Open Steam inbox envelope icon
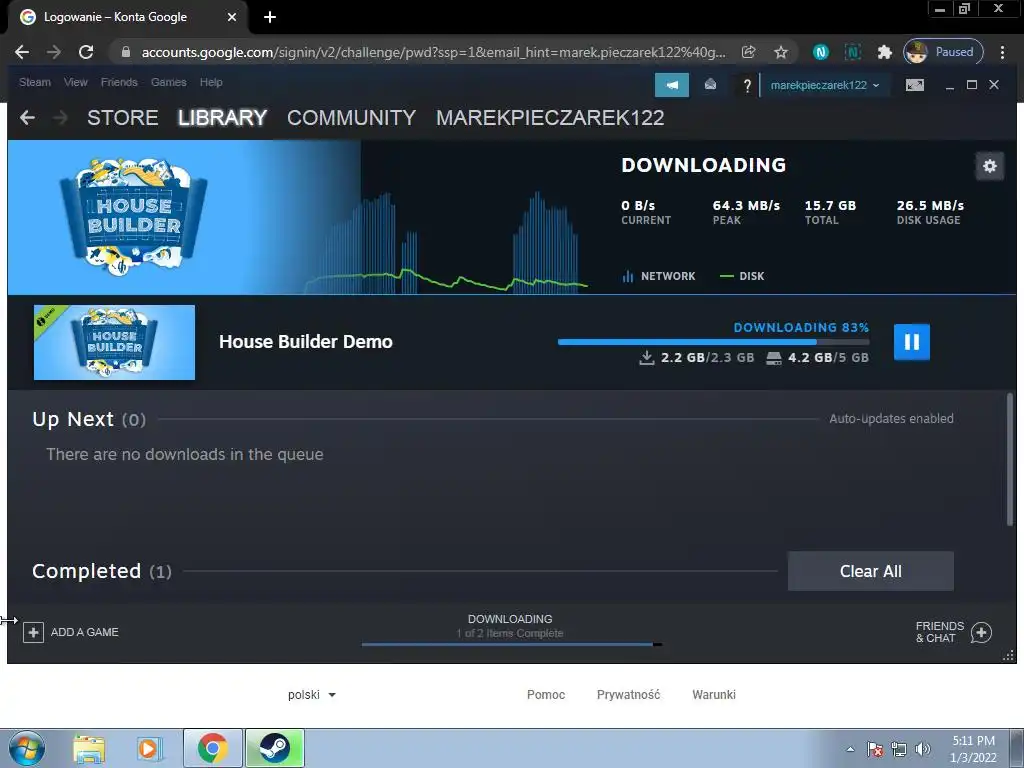The height and width of the screenshot is (768, 1024). click(x=710, y=85)
